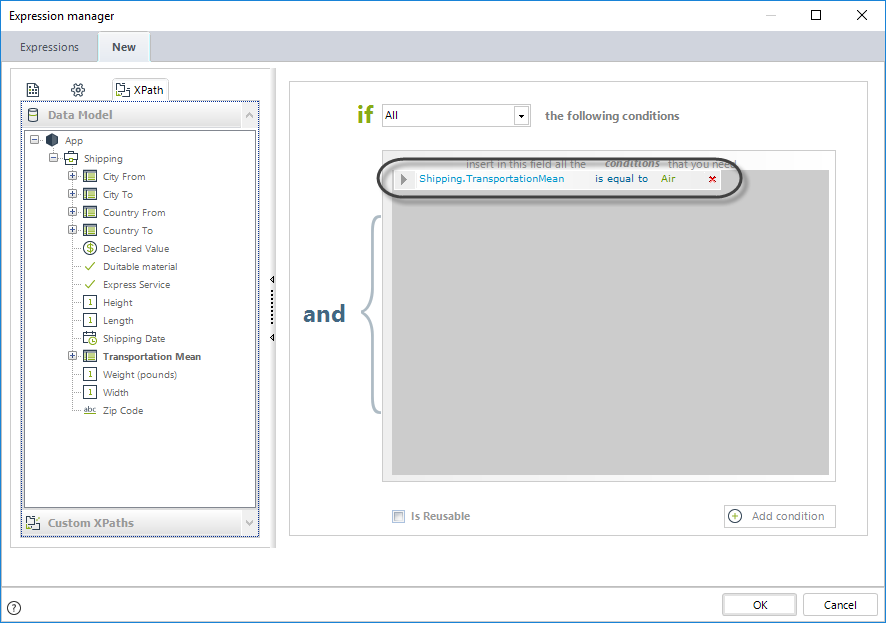The width and height of the screenshot is (886, 623).
Task: Click the Height number icon
Action: [90, 302]
